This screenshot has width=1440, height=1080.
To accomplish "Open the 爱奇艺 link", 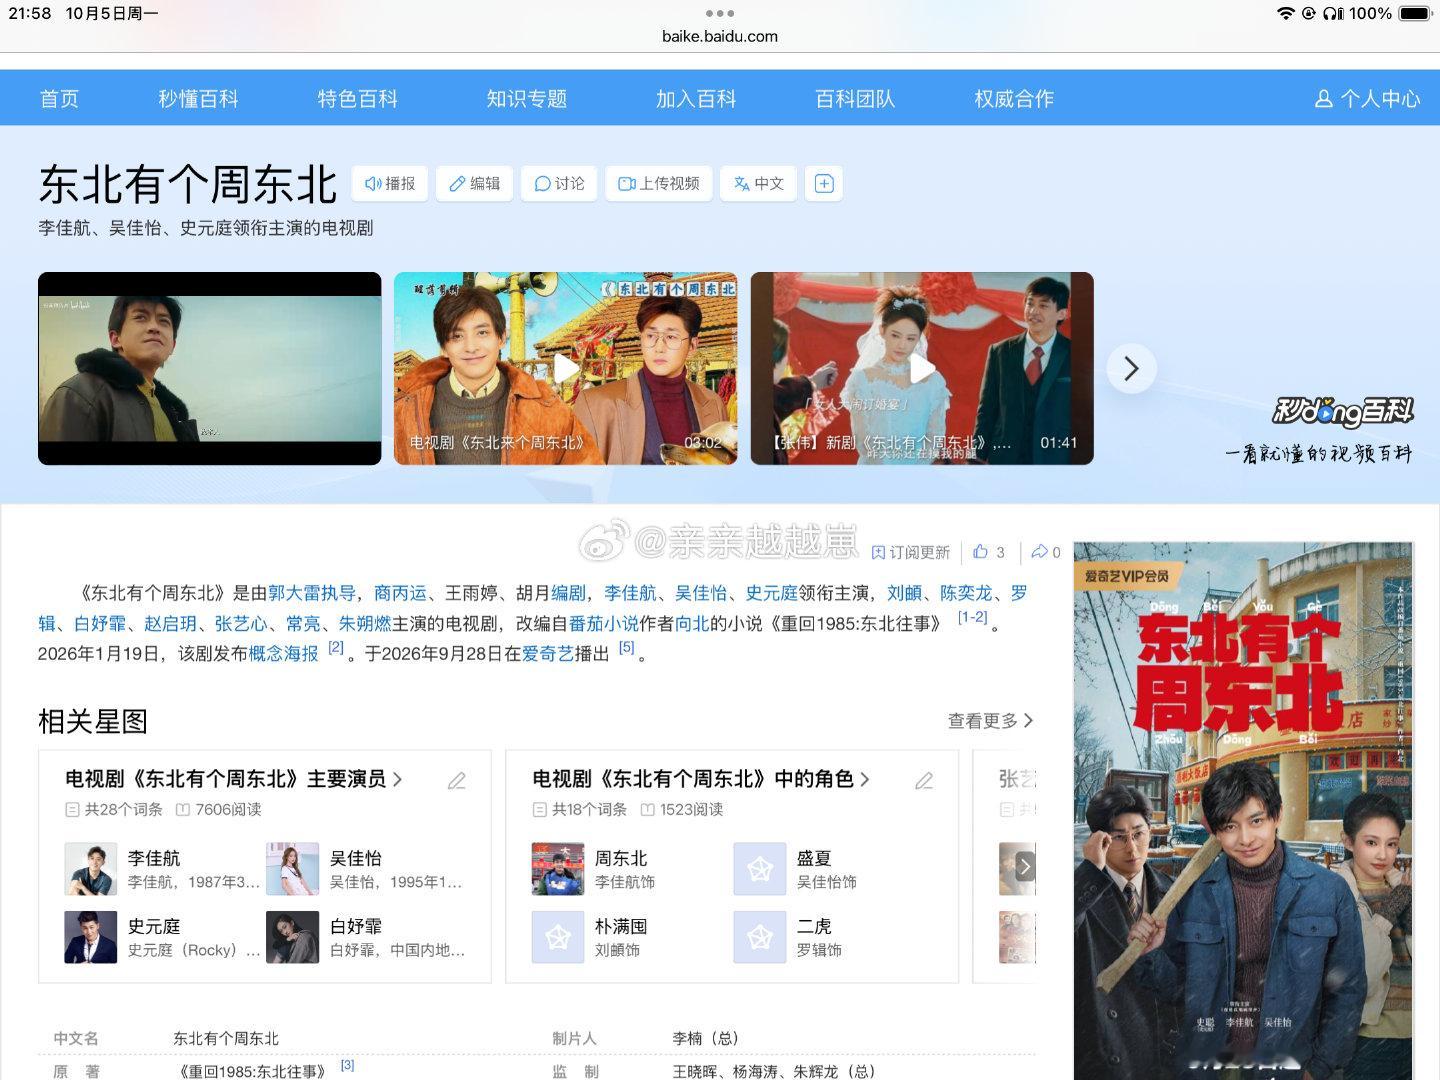I will [548, 653].
